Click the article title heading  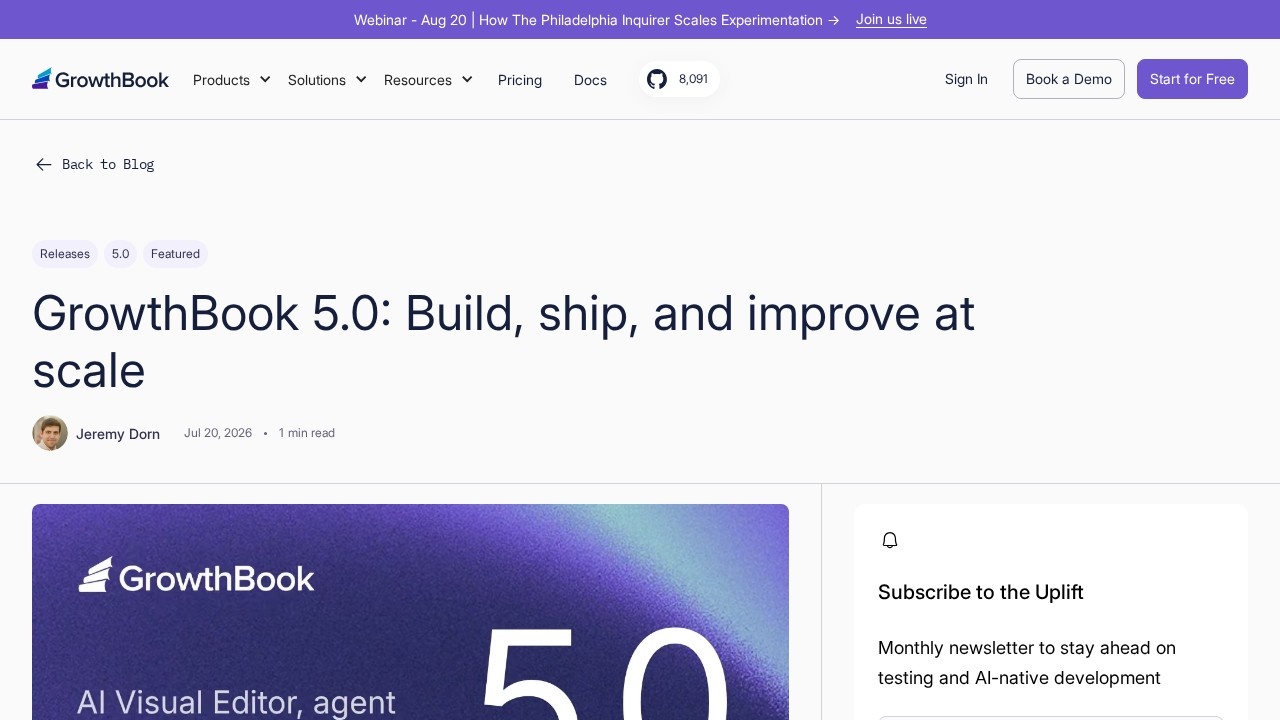[503, 342]
